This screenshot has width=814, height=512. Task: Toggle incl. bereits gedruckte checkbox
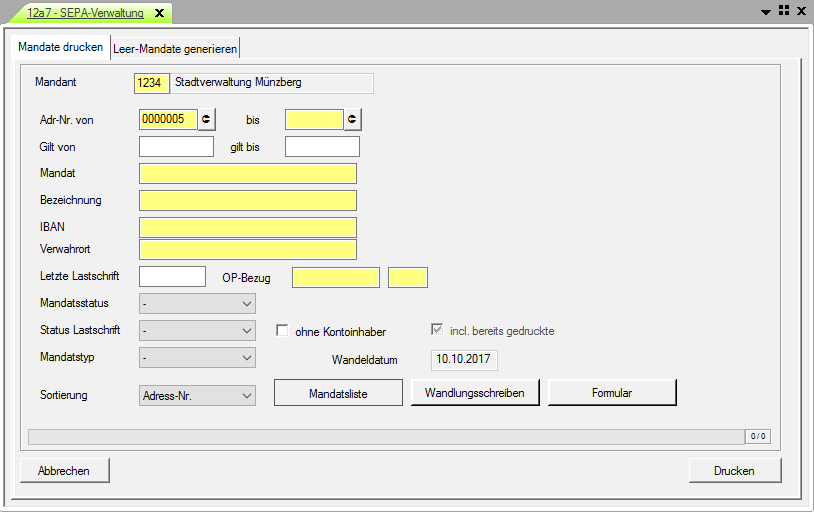pos(437,330)
